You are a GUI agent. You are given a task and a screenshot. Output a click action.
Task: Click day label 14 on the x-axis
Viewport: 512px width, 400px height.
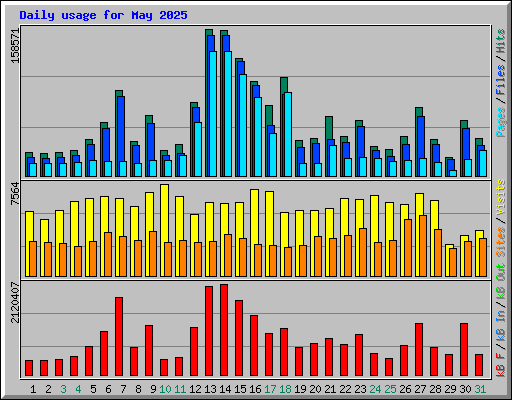(225, 389)
